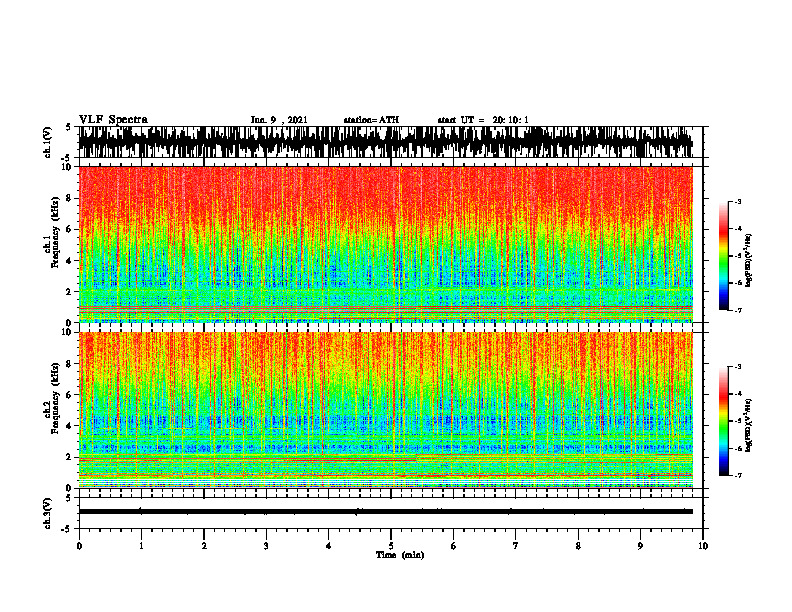This screenshot has width=792, height=612.
Task: Click time axis tick label "6"
Action: click(453, 546)
